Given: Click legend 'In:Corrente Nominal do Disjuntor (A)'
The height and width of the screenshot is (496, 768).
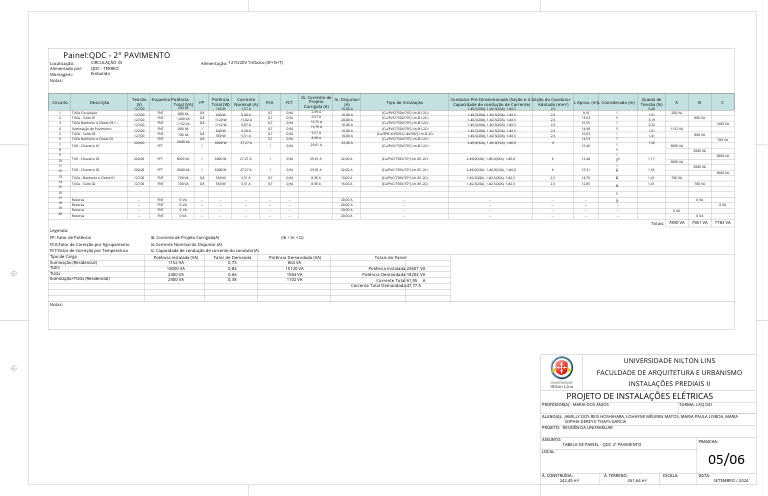Looking at the screenshot, I should pyautogui.click(x=187, y=244).
